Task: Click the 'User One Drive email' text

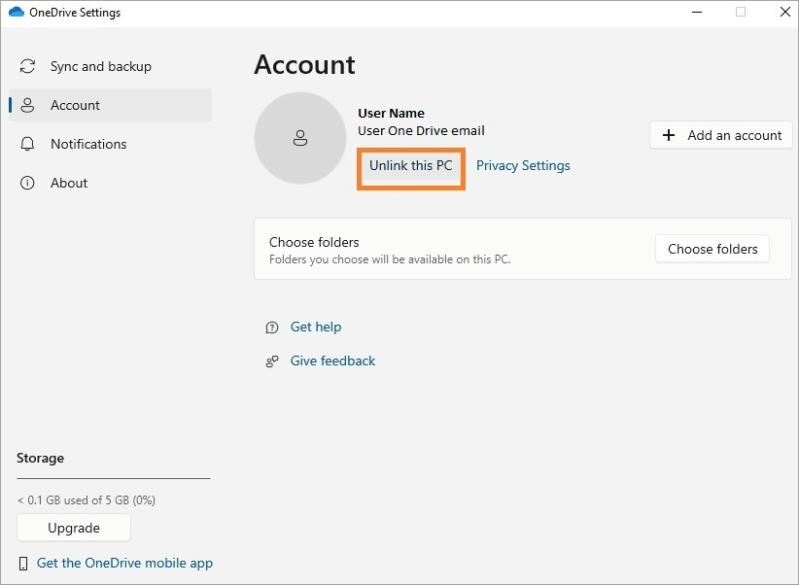Action: tap(421, 131)
